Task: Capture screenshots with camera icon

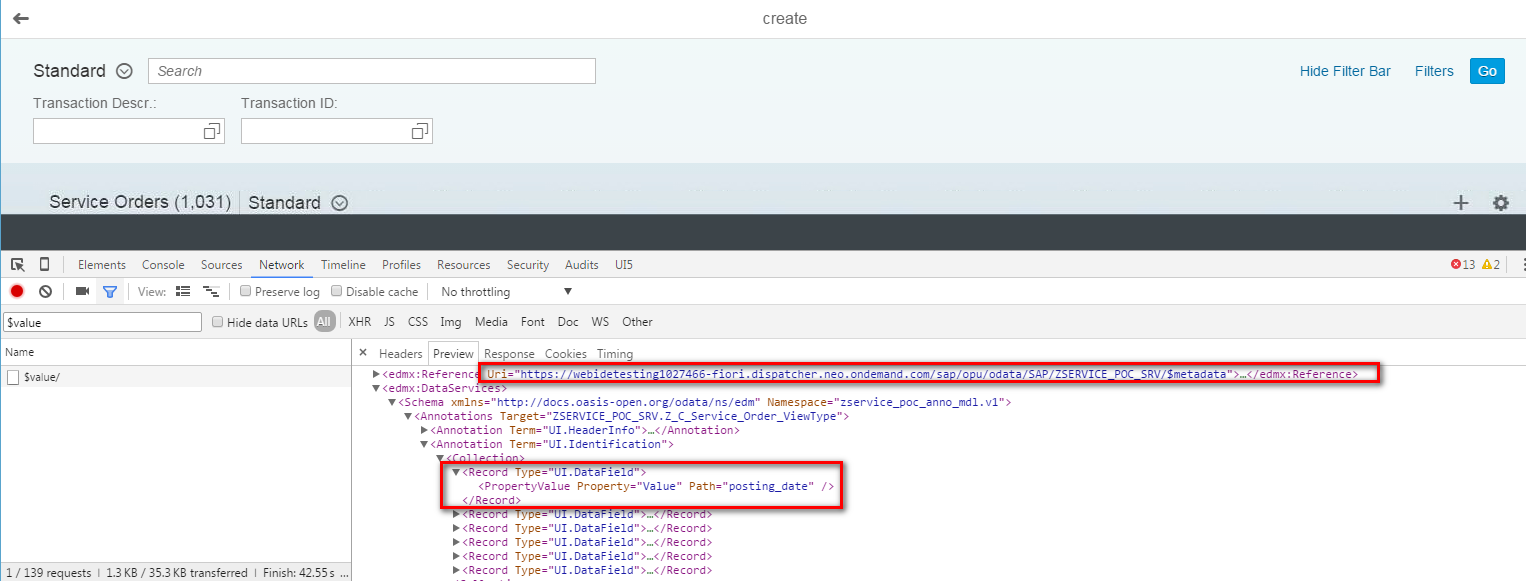Action: pos(82,292)
